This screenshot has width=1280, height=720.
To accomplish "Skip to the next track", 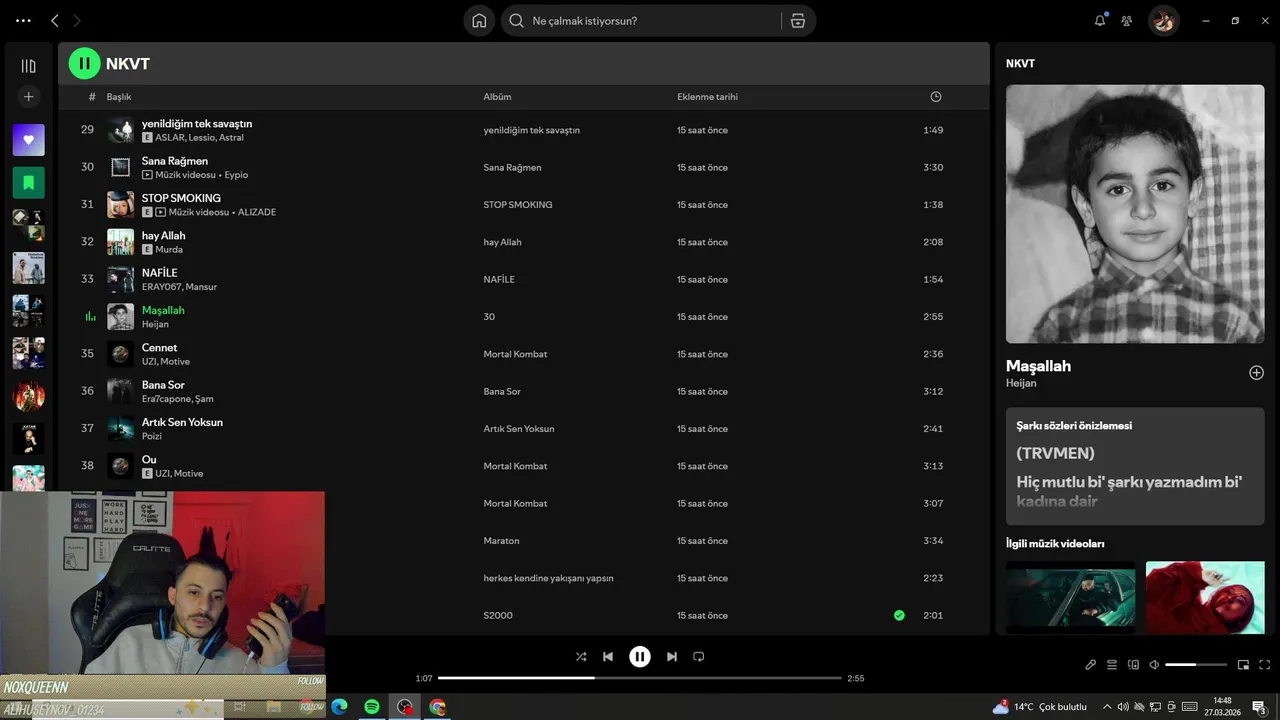I will tap(672, 657).
